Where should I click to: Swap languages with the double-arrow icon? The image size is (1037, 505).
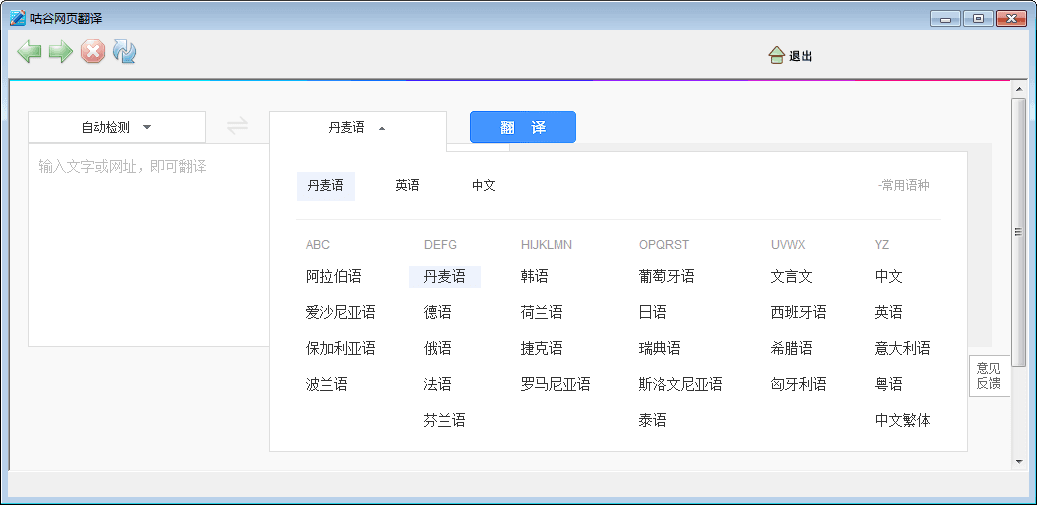237,126
